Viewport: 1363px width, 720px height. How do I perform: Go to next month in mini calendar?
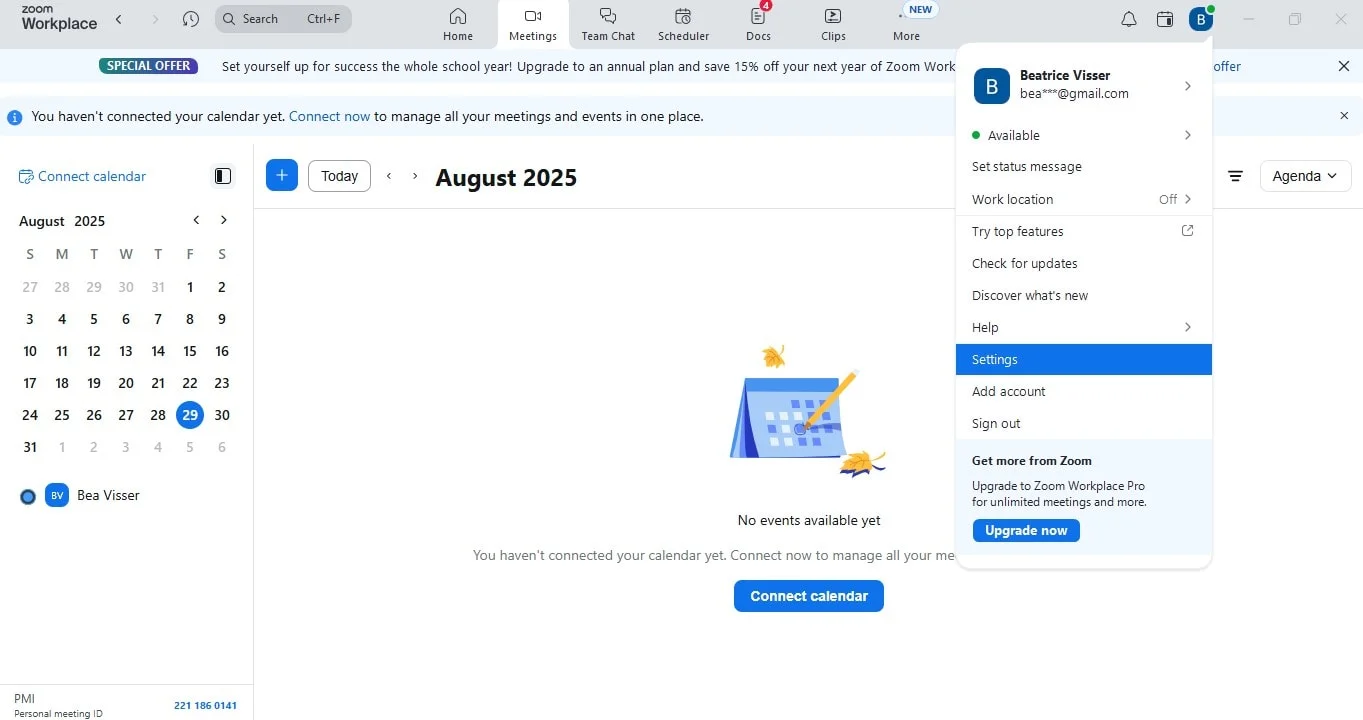[224, 220]
